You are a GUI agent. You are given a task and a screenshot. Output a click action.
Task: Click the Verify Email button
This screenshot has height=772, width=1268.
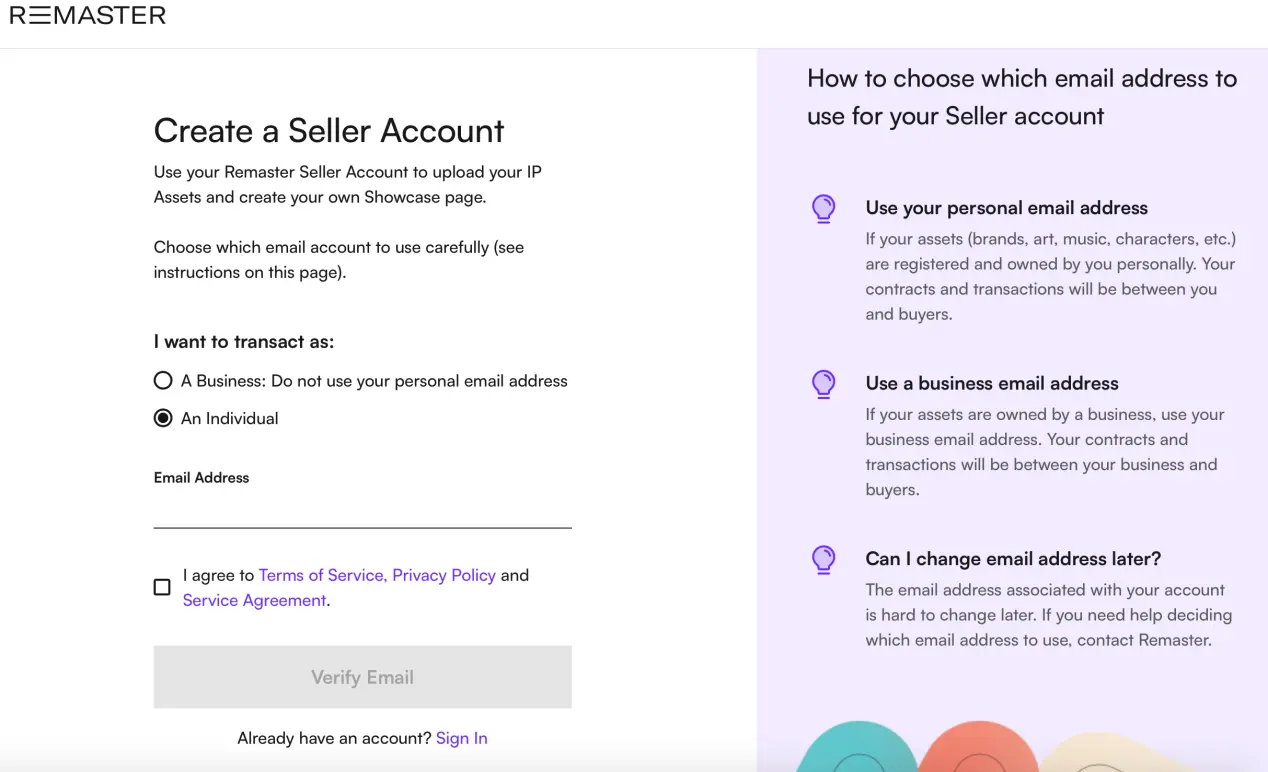point(362,677)
